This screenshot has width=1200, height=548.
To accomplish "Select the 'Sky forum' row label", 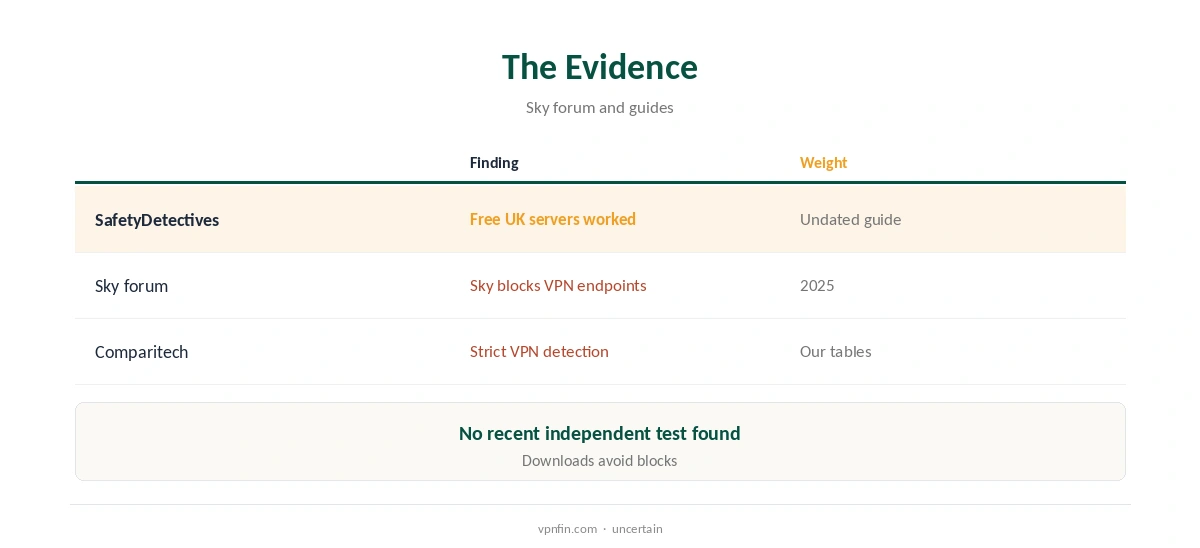I will point(131,286).
